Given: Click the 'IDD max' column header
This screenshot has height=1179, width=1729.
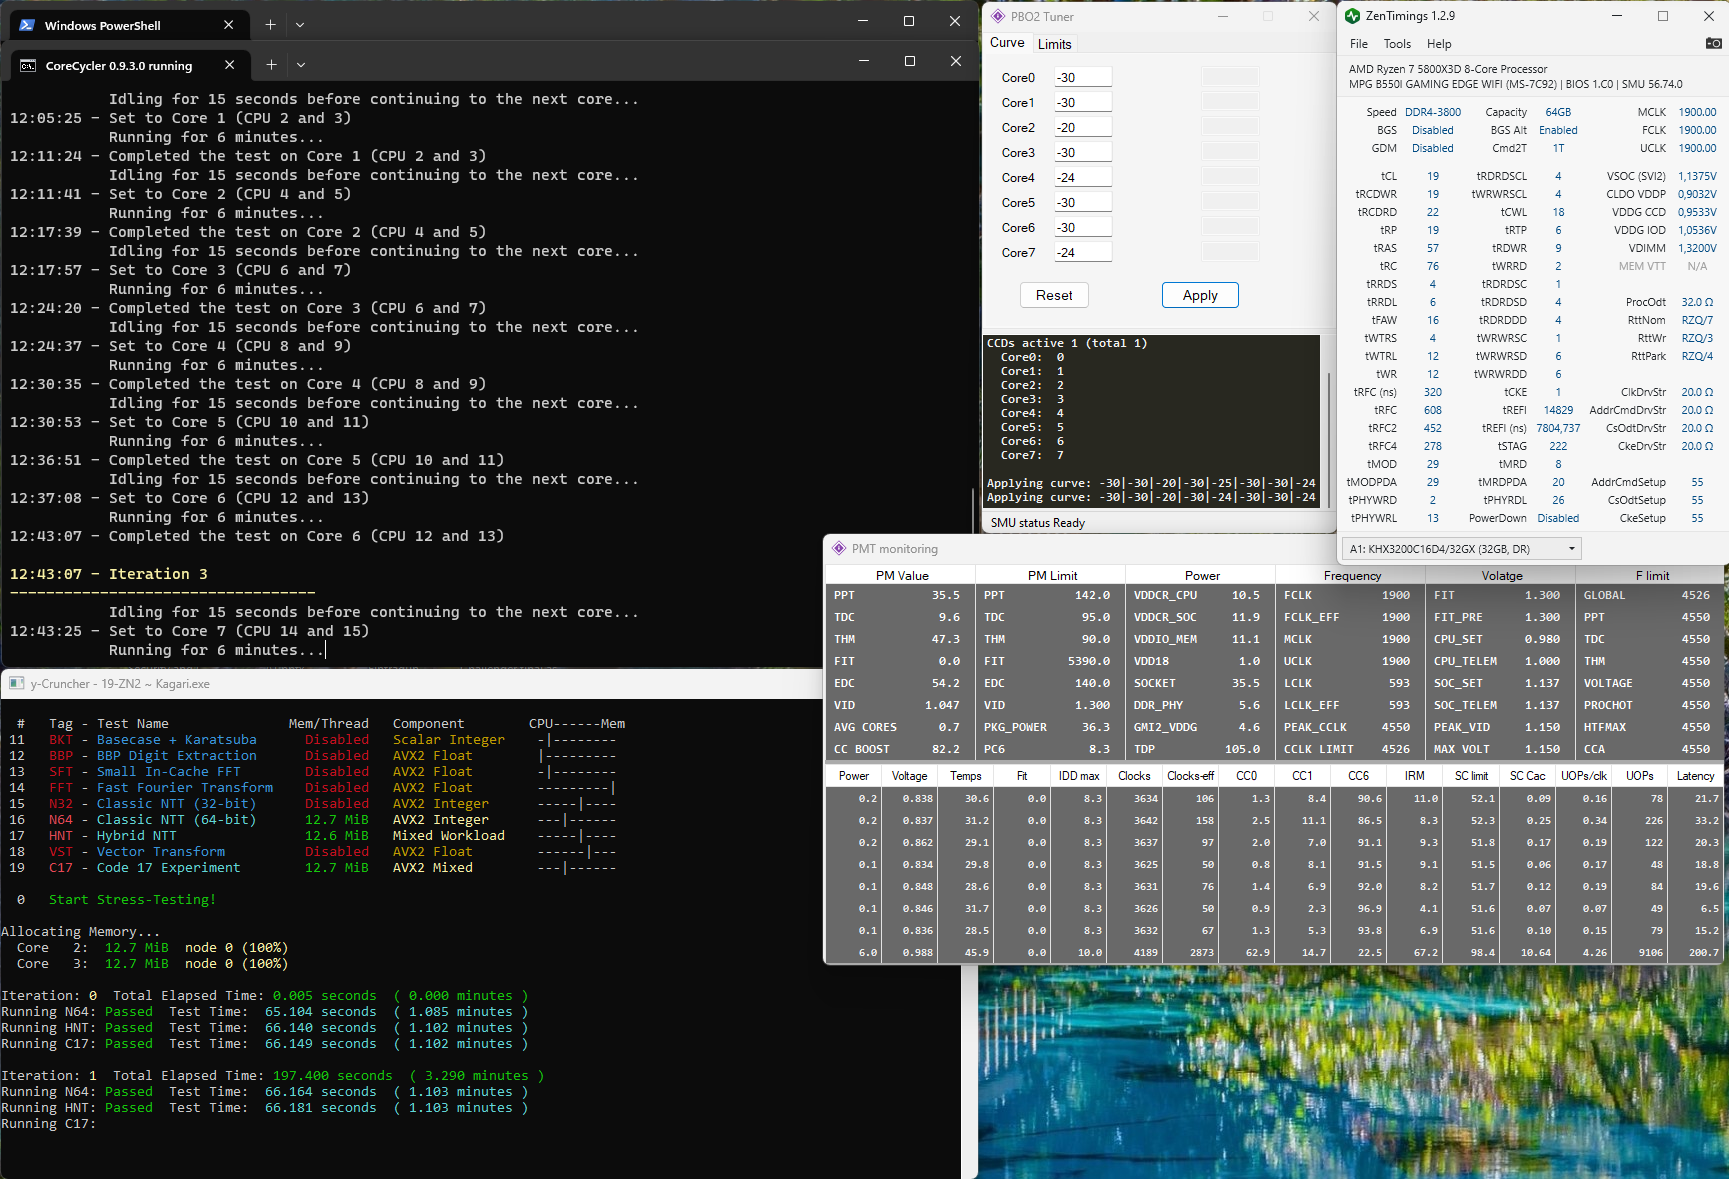Looking at the screenshot, I should 1079,776.
